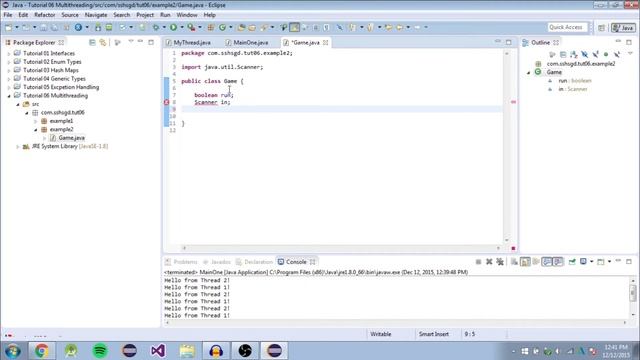Toggle Hide Local Types in Outline toolbar
640x360 pixels.
click(x=617, y=54)
